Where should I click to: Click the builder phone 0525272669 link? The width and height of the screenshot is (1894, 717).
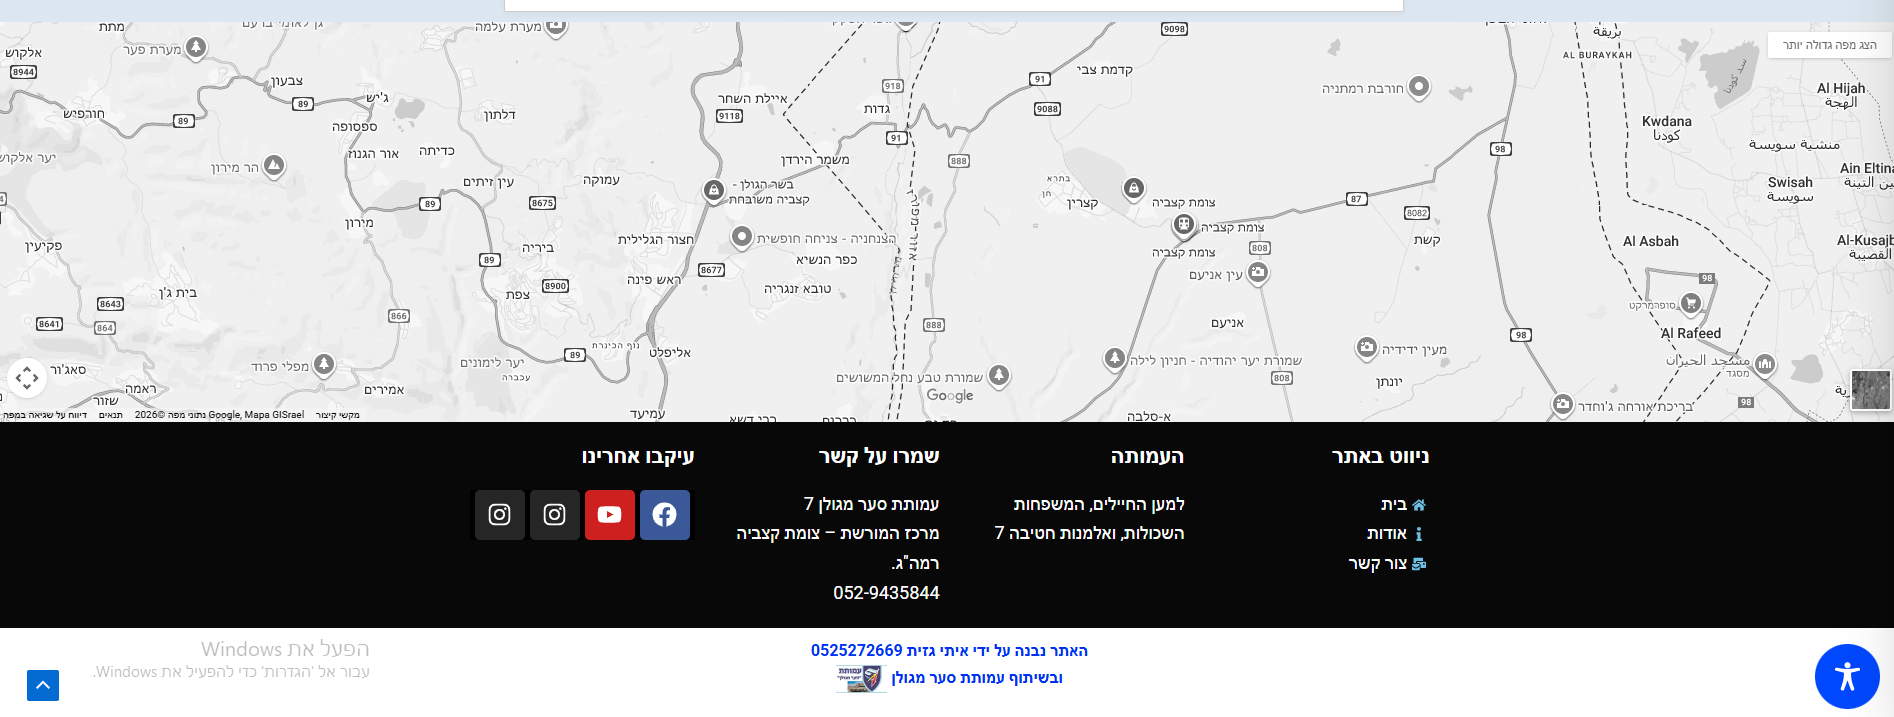coord(856,651)
